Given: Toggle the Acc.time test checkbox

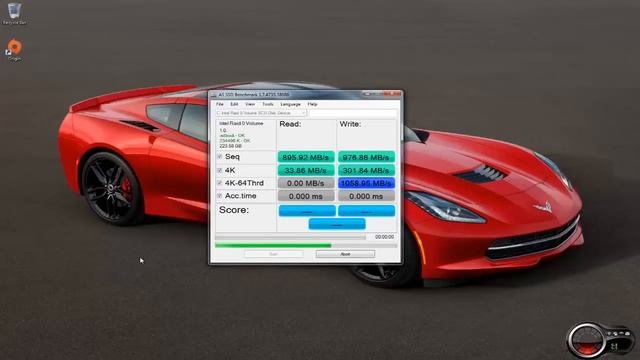Looking at the screenshot, I should [220, 196].
